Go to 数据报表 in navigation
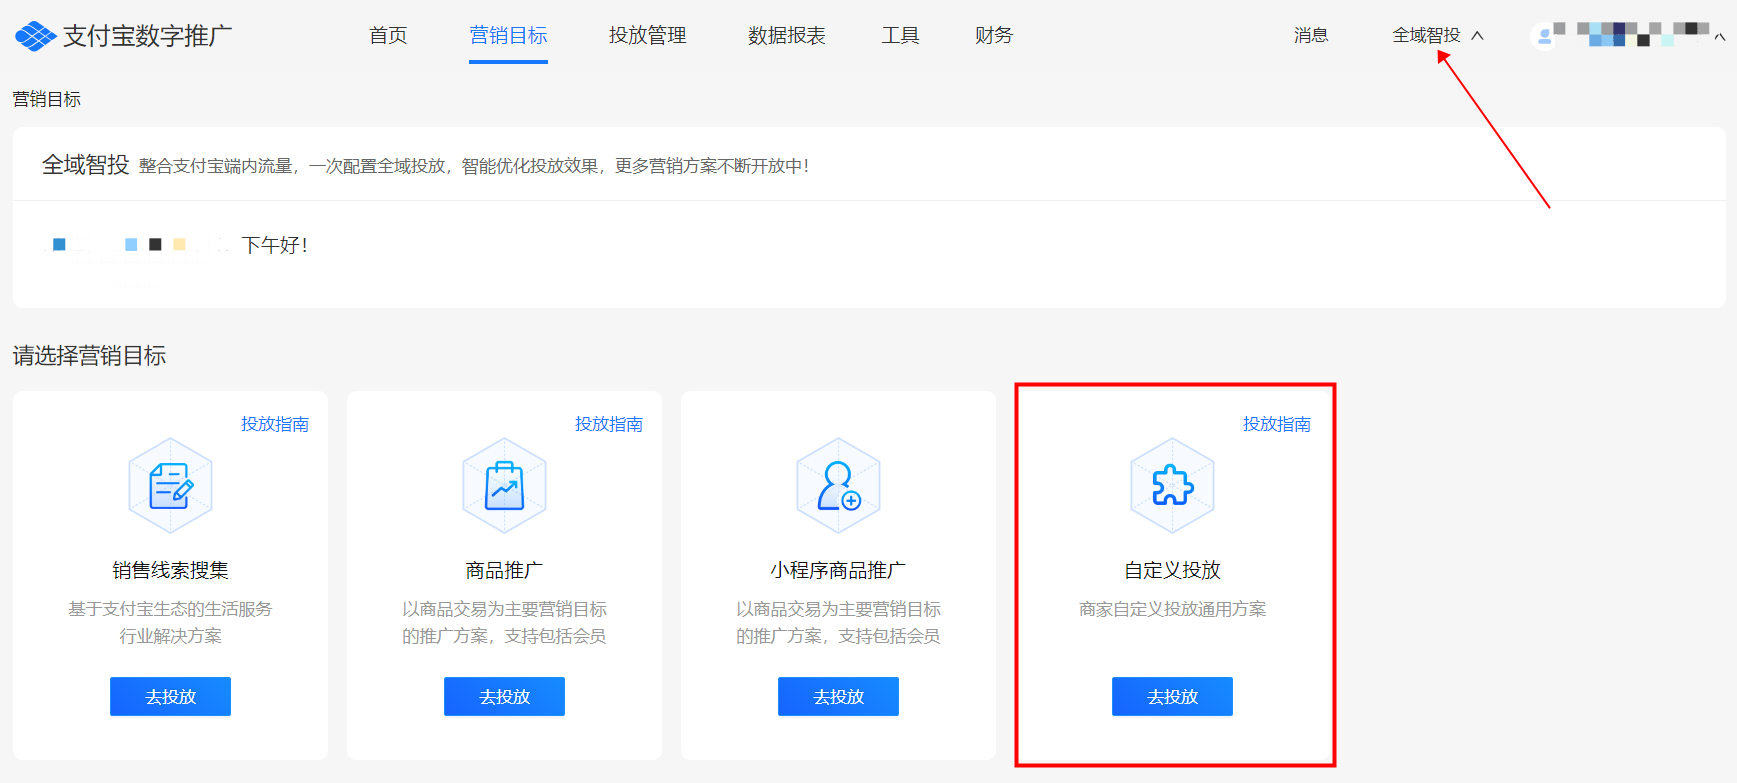The image size is (1737, 783). coord(786,36)
